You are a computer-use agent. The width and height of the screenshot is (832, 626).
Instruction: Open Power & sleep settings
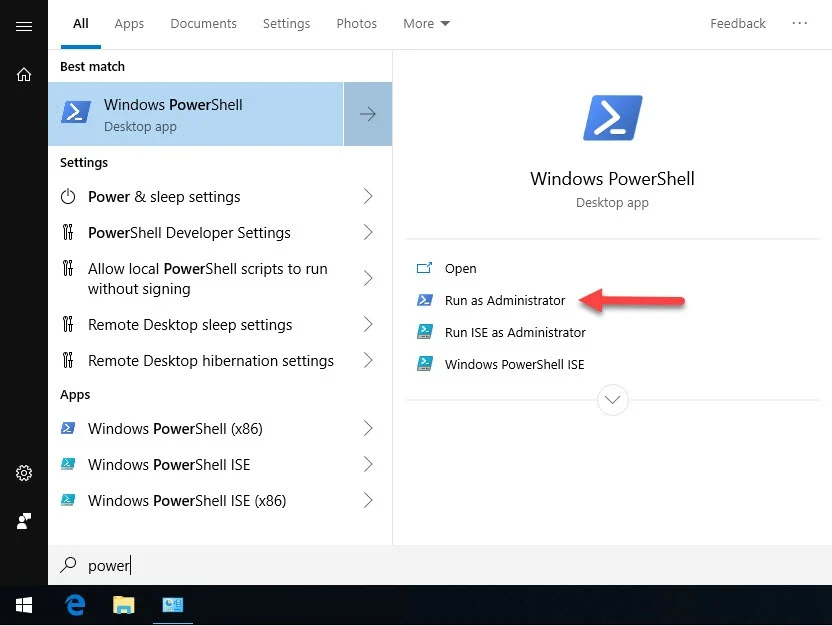tap(164, 197)
